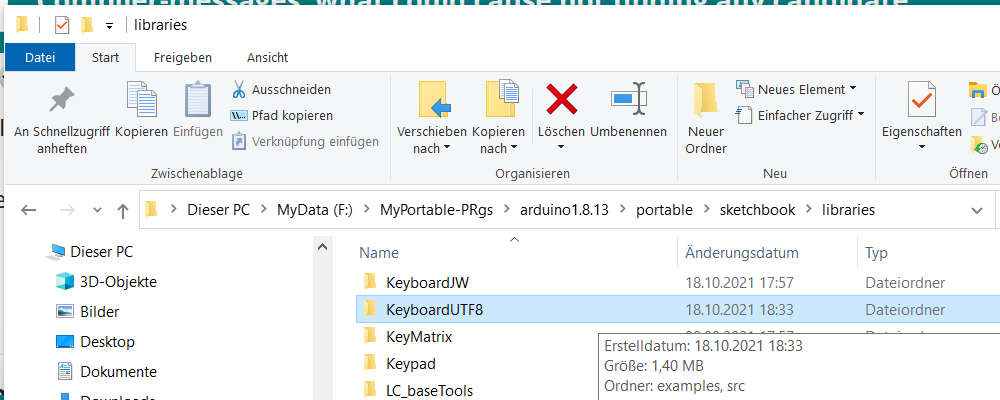The image size is (1000, 400).
Task: Open Desktop in the navigation pane
Action: pyautogui.click(x=107, y=341)
